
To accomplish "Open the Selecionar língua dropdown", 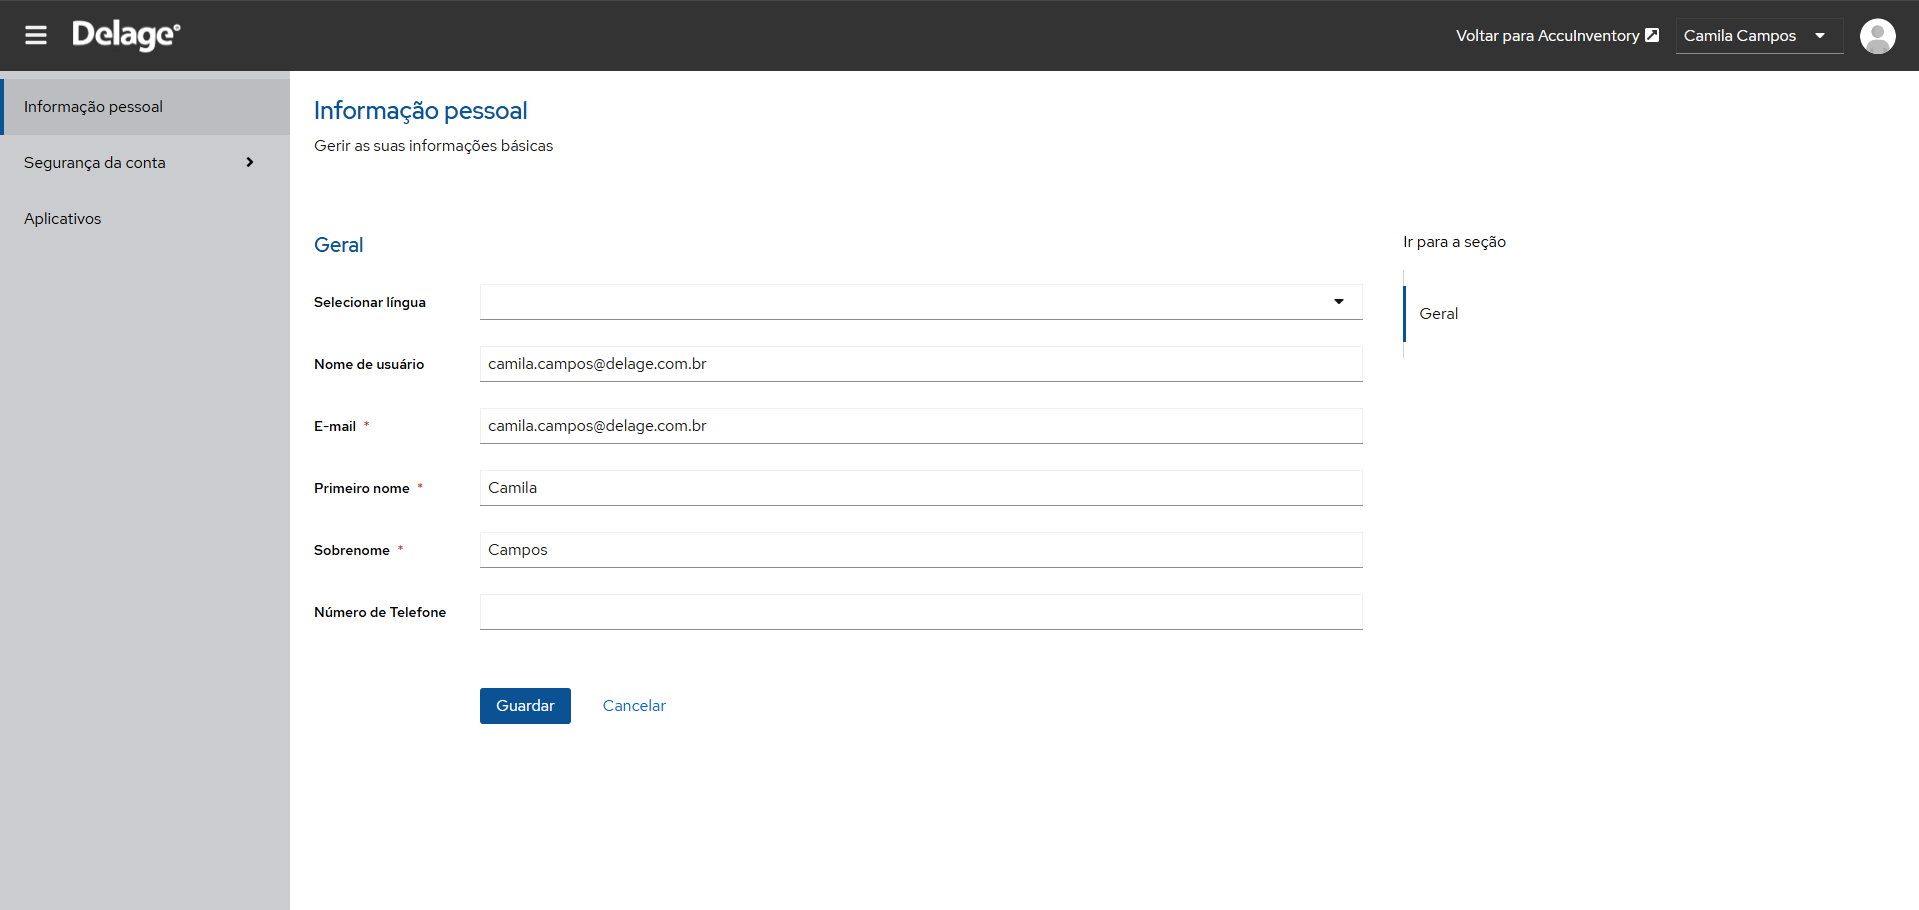I will 921,302.
